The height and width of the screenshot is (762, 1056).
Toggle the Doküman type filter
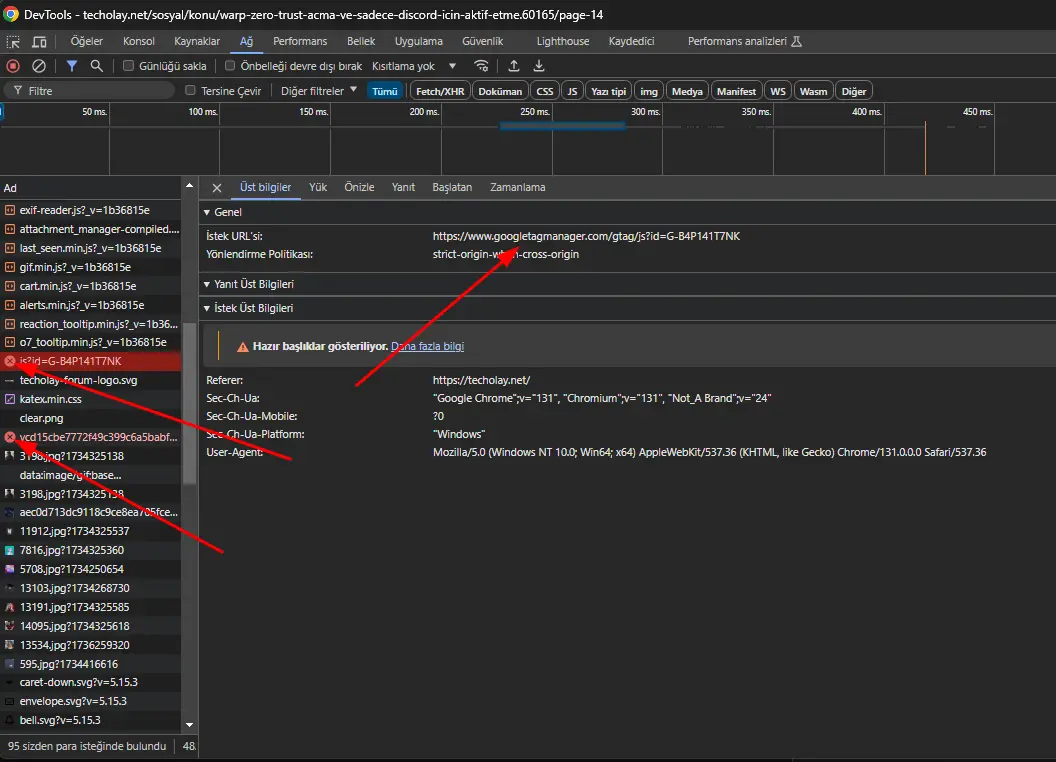pyautogui.click(x=500, y=91)
